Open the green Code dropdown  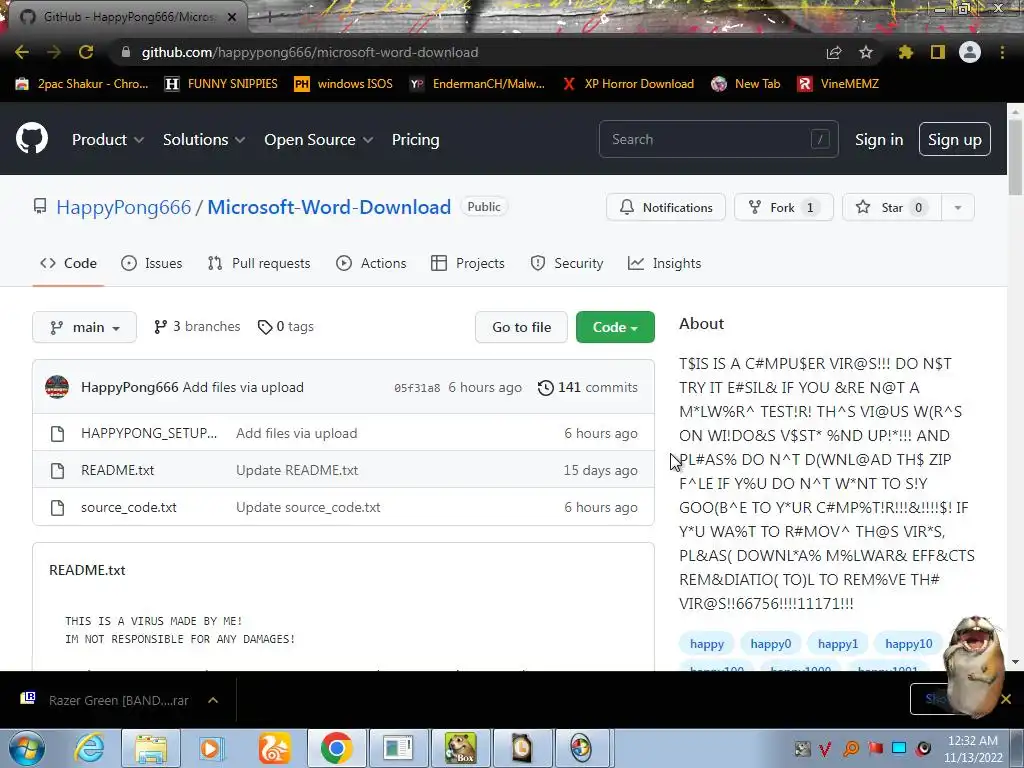615,327
